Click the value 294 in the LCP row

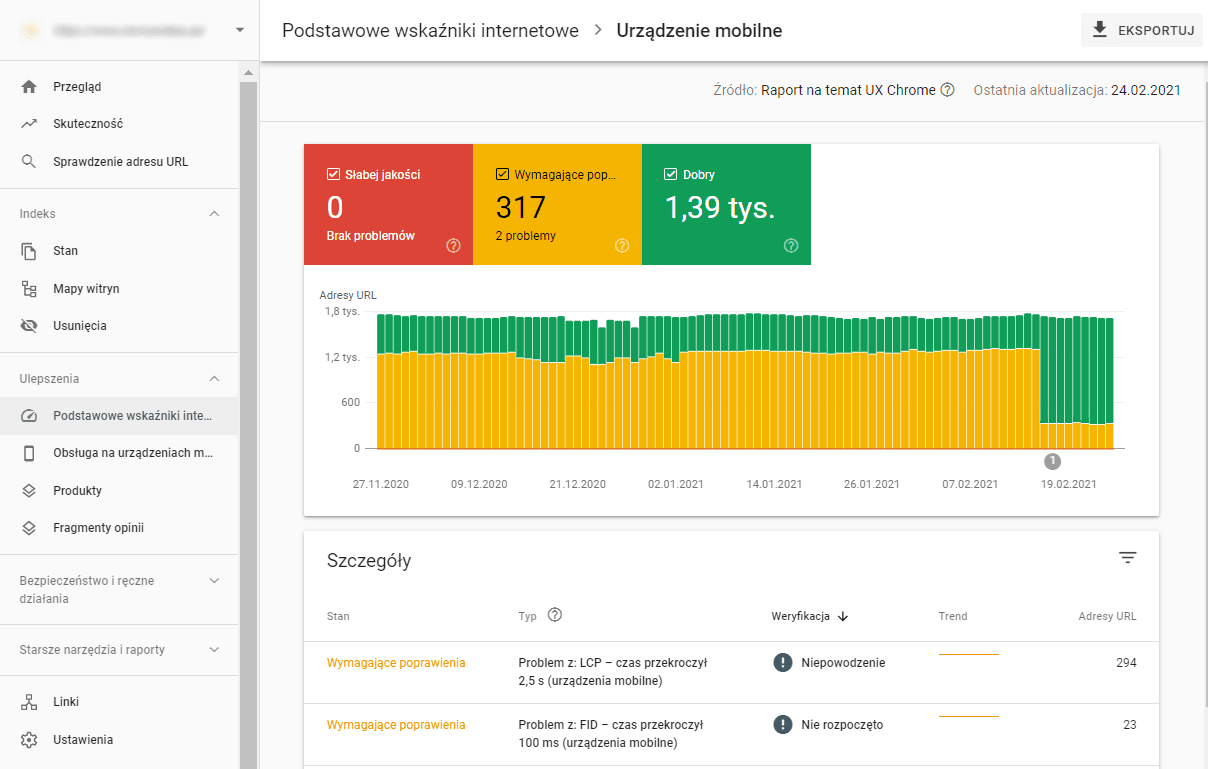coord(1126,662)
